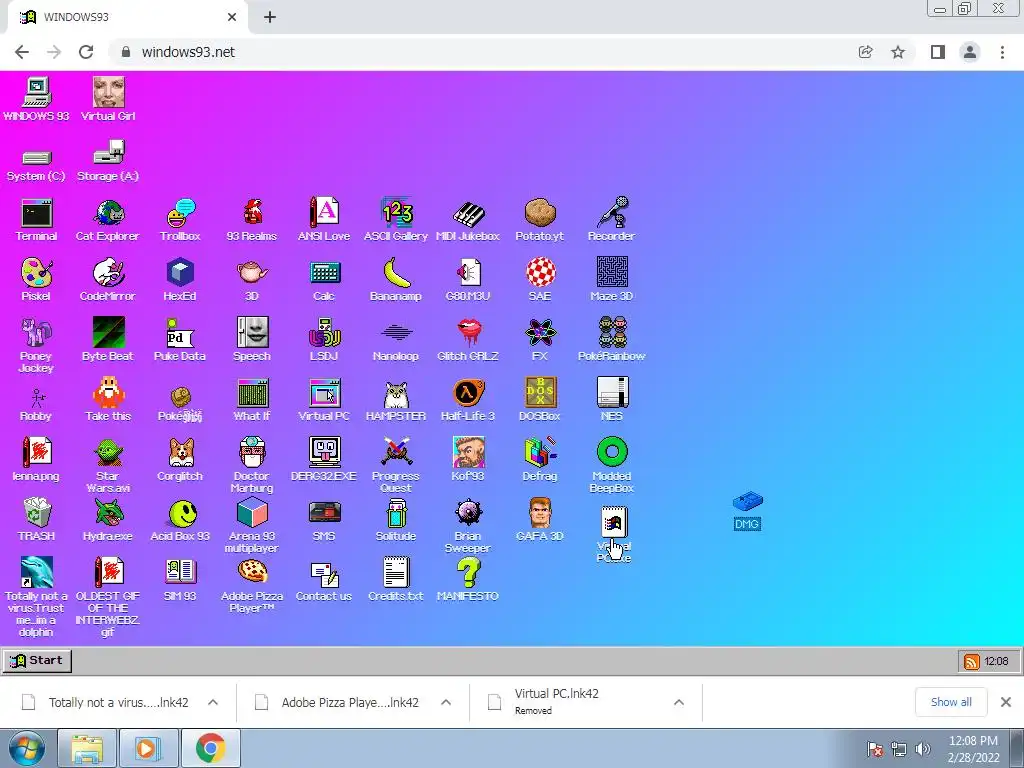The height and width of the screenshot is (768, 1024).
Task: Click Show all downloads button
Action: 951,702
